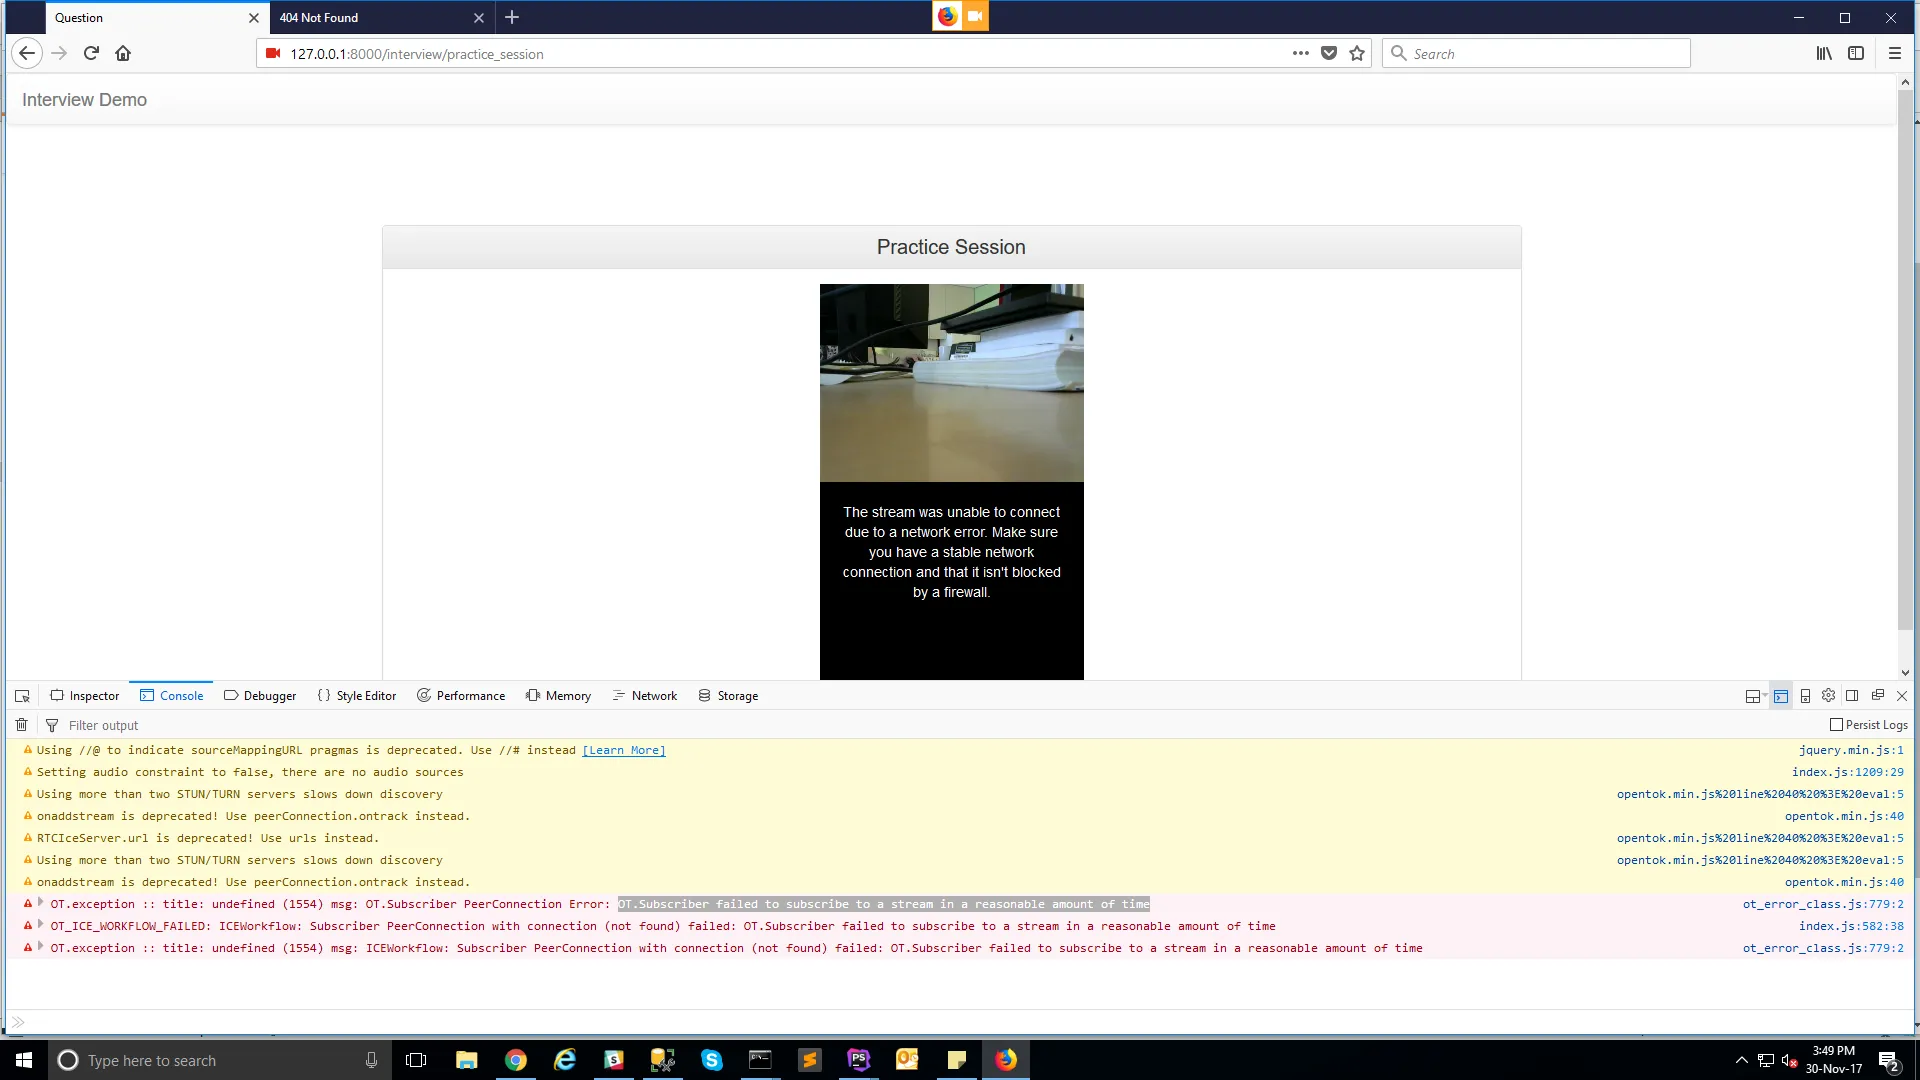
Task: Click the page vertical scrollbar
Action: coord(1905,360)
